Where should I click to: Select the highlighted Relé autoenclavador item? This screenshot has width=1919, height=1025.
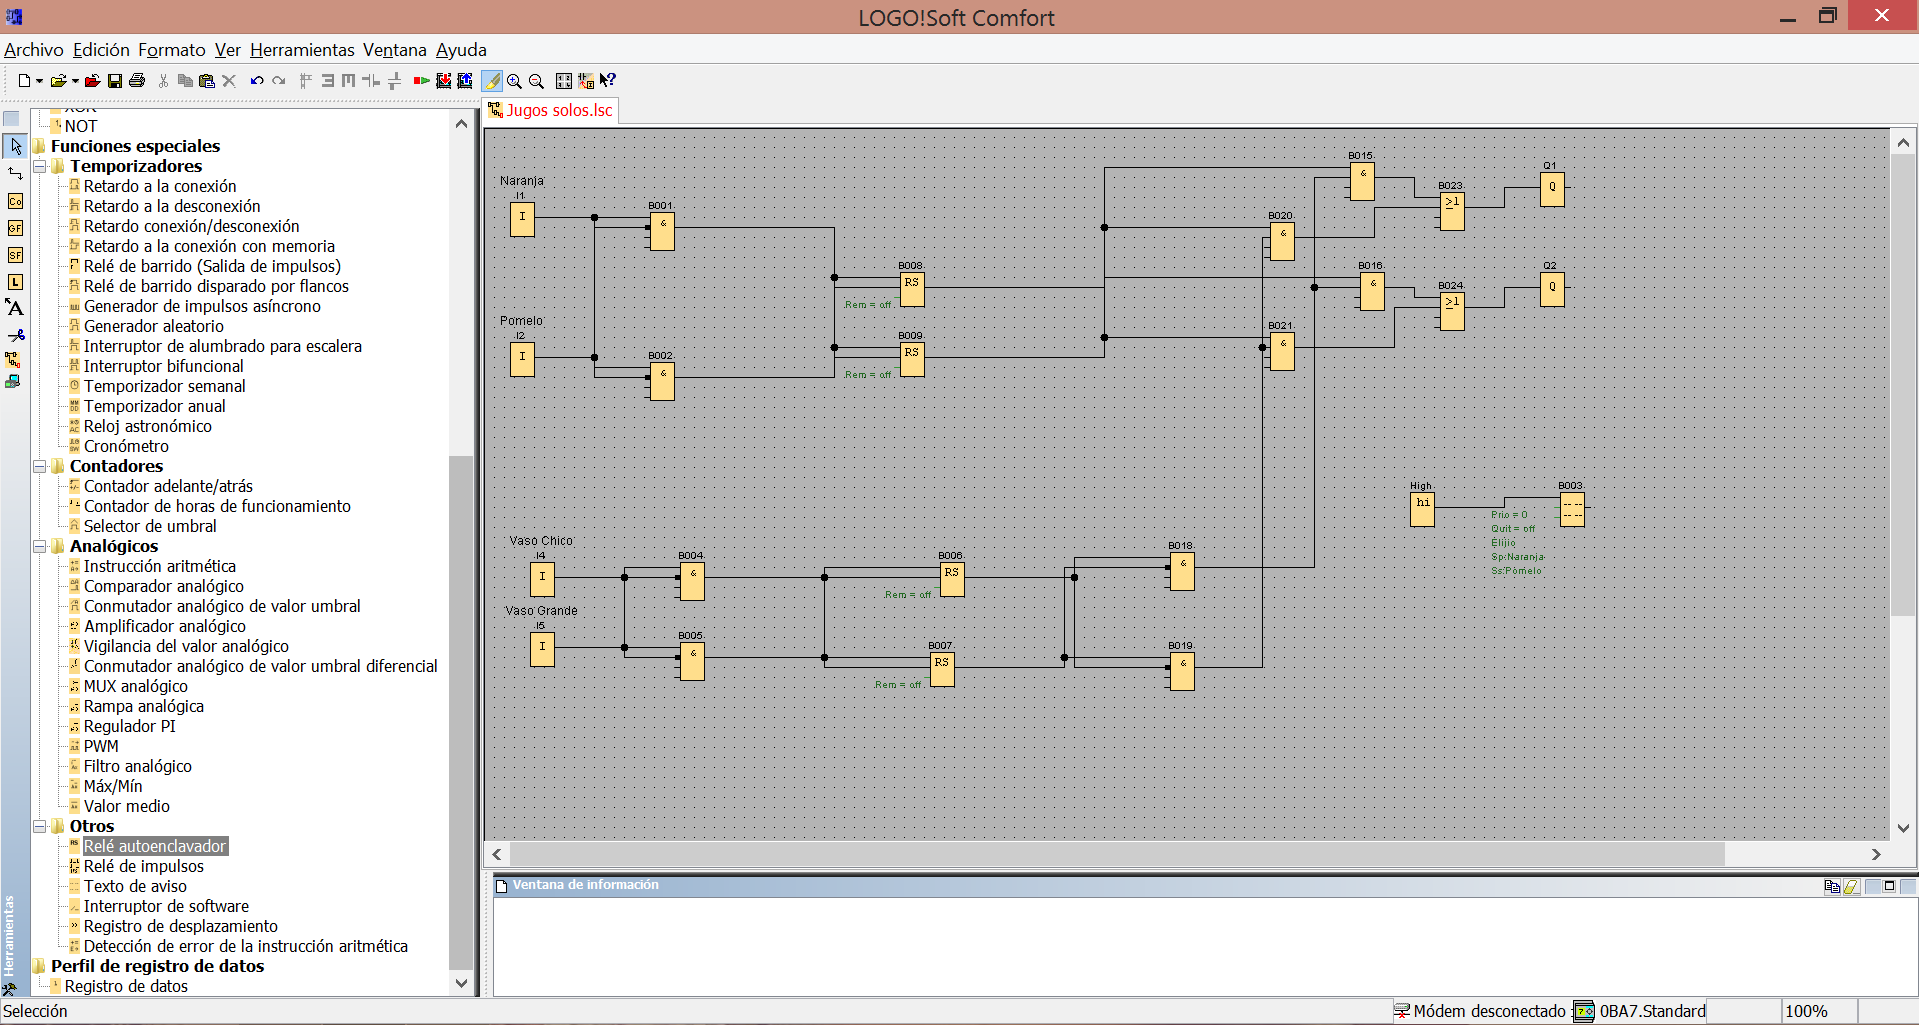click(x=155, y=846)
